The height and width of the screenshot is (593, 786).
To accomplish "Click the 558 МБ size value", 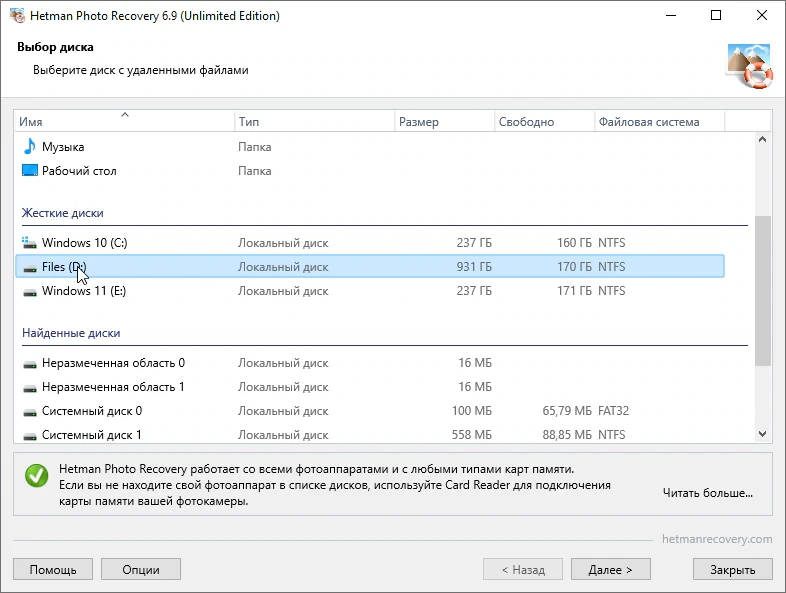I will click(471, 435).
